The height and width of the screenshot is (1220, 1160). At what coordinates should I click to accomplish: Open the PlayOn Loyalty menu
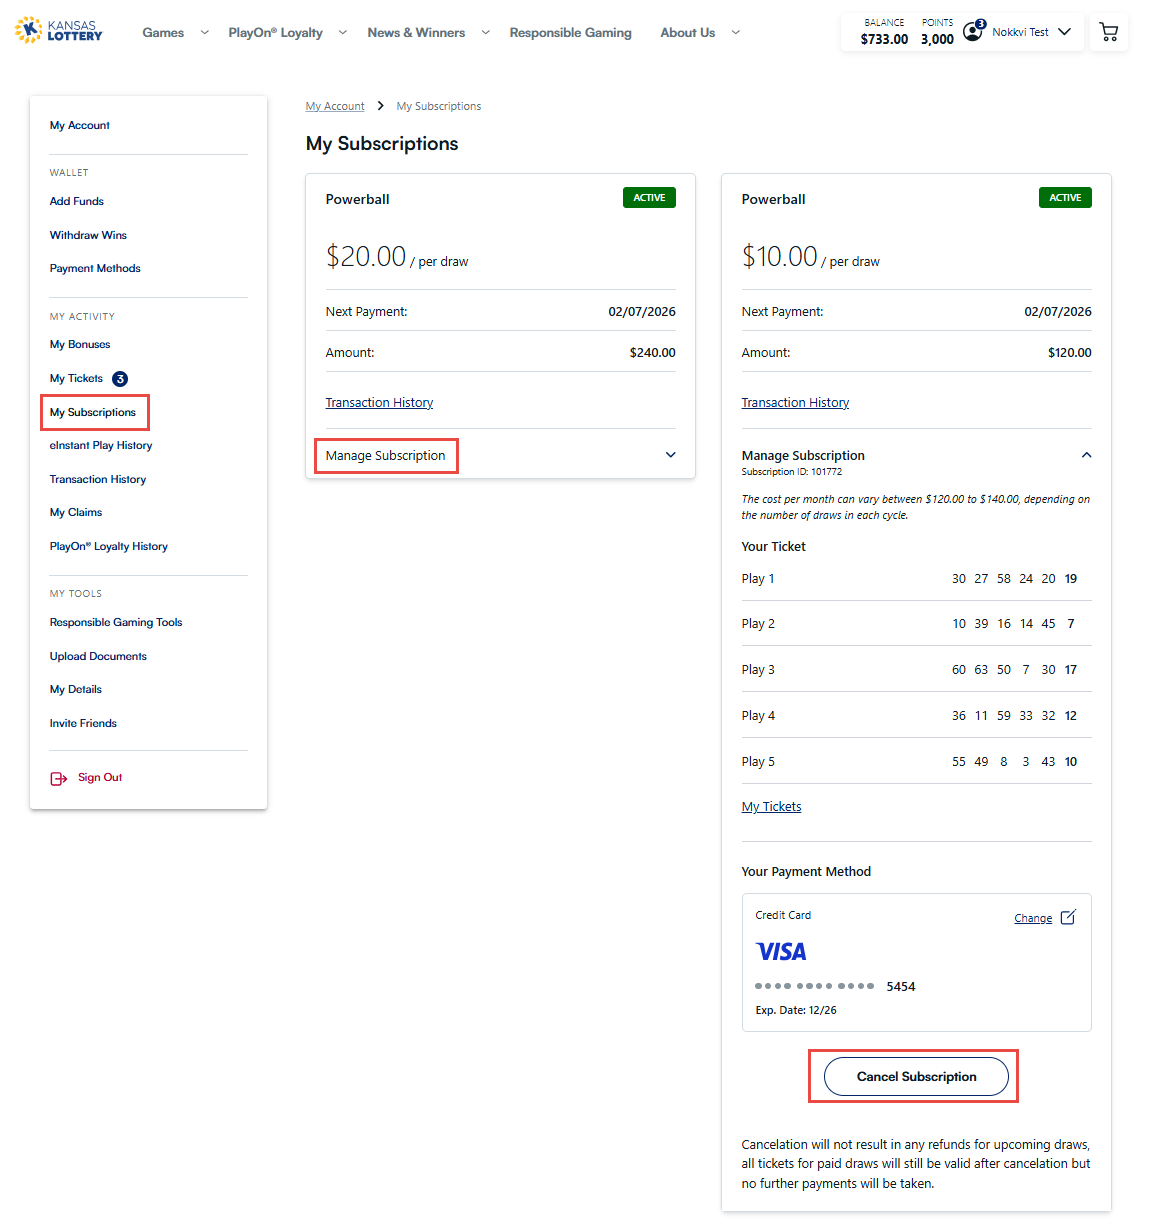[x=275, y=32]
